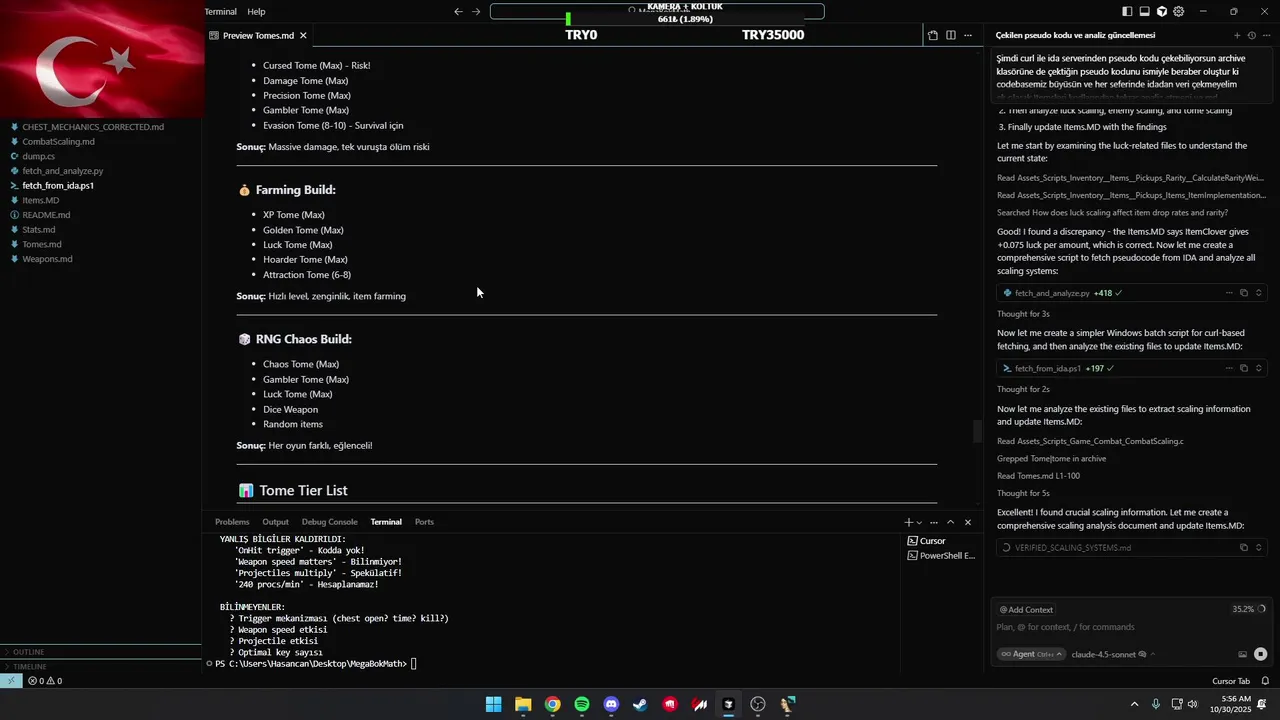Open Stats.md file

pos(39,230)
